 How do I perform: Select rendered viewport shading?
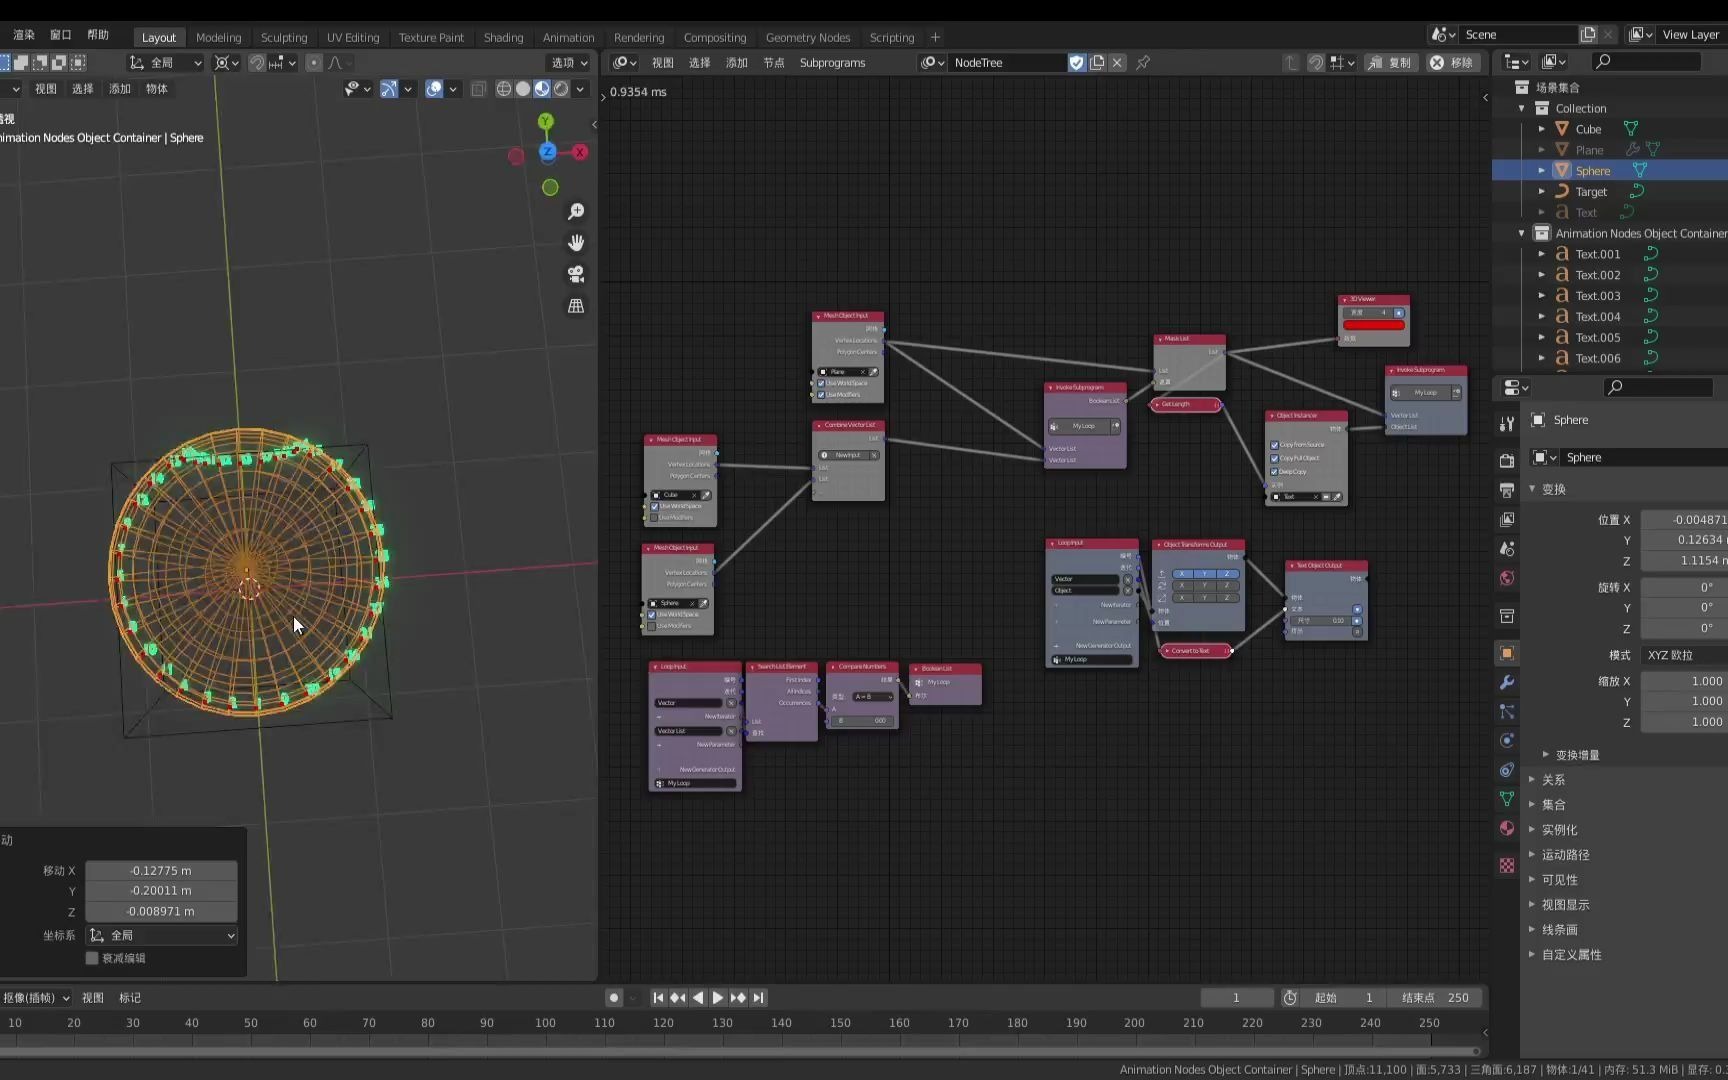pos(561,89)
